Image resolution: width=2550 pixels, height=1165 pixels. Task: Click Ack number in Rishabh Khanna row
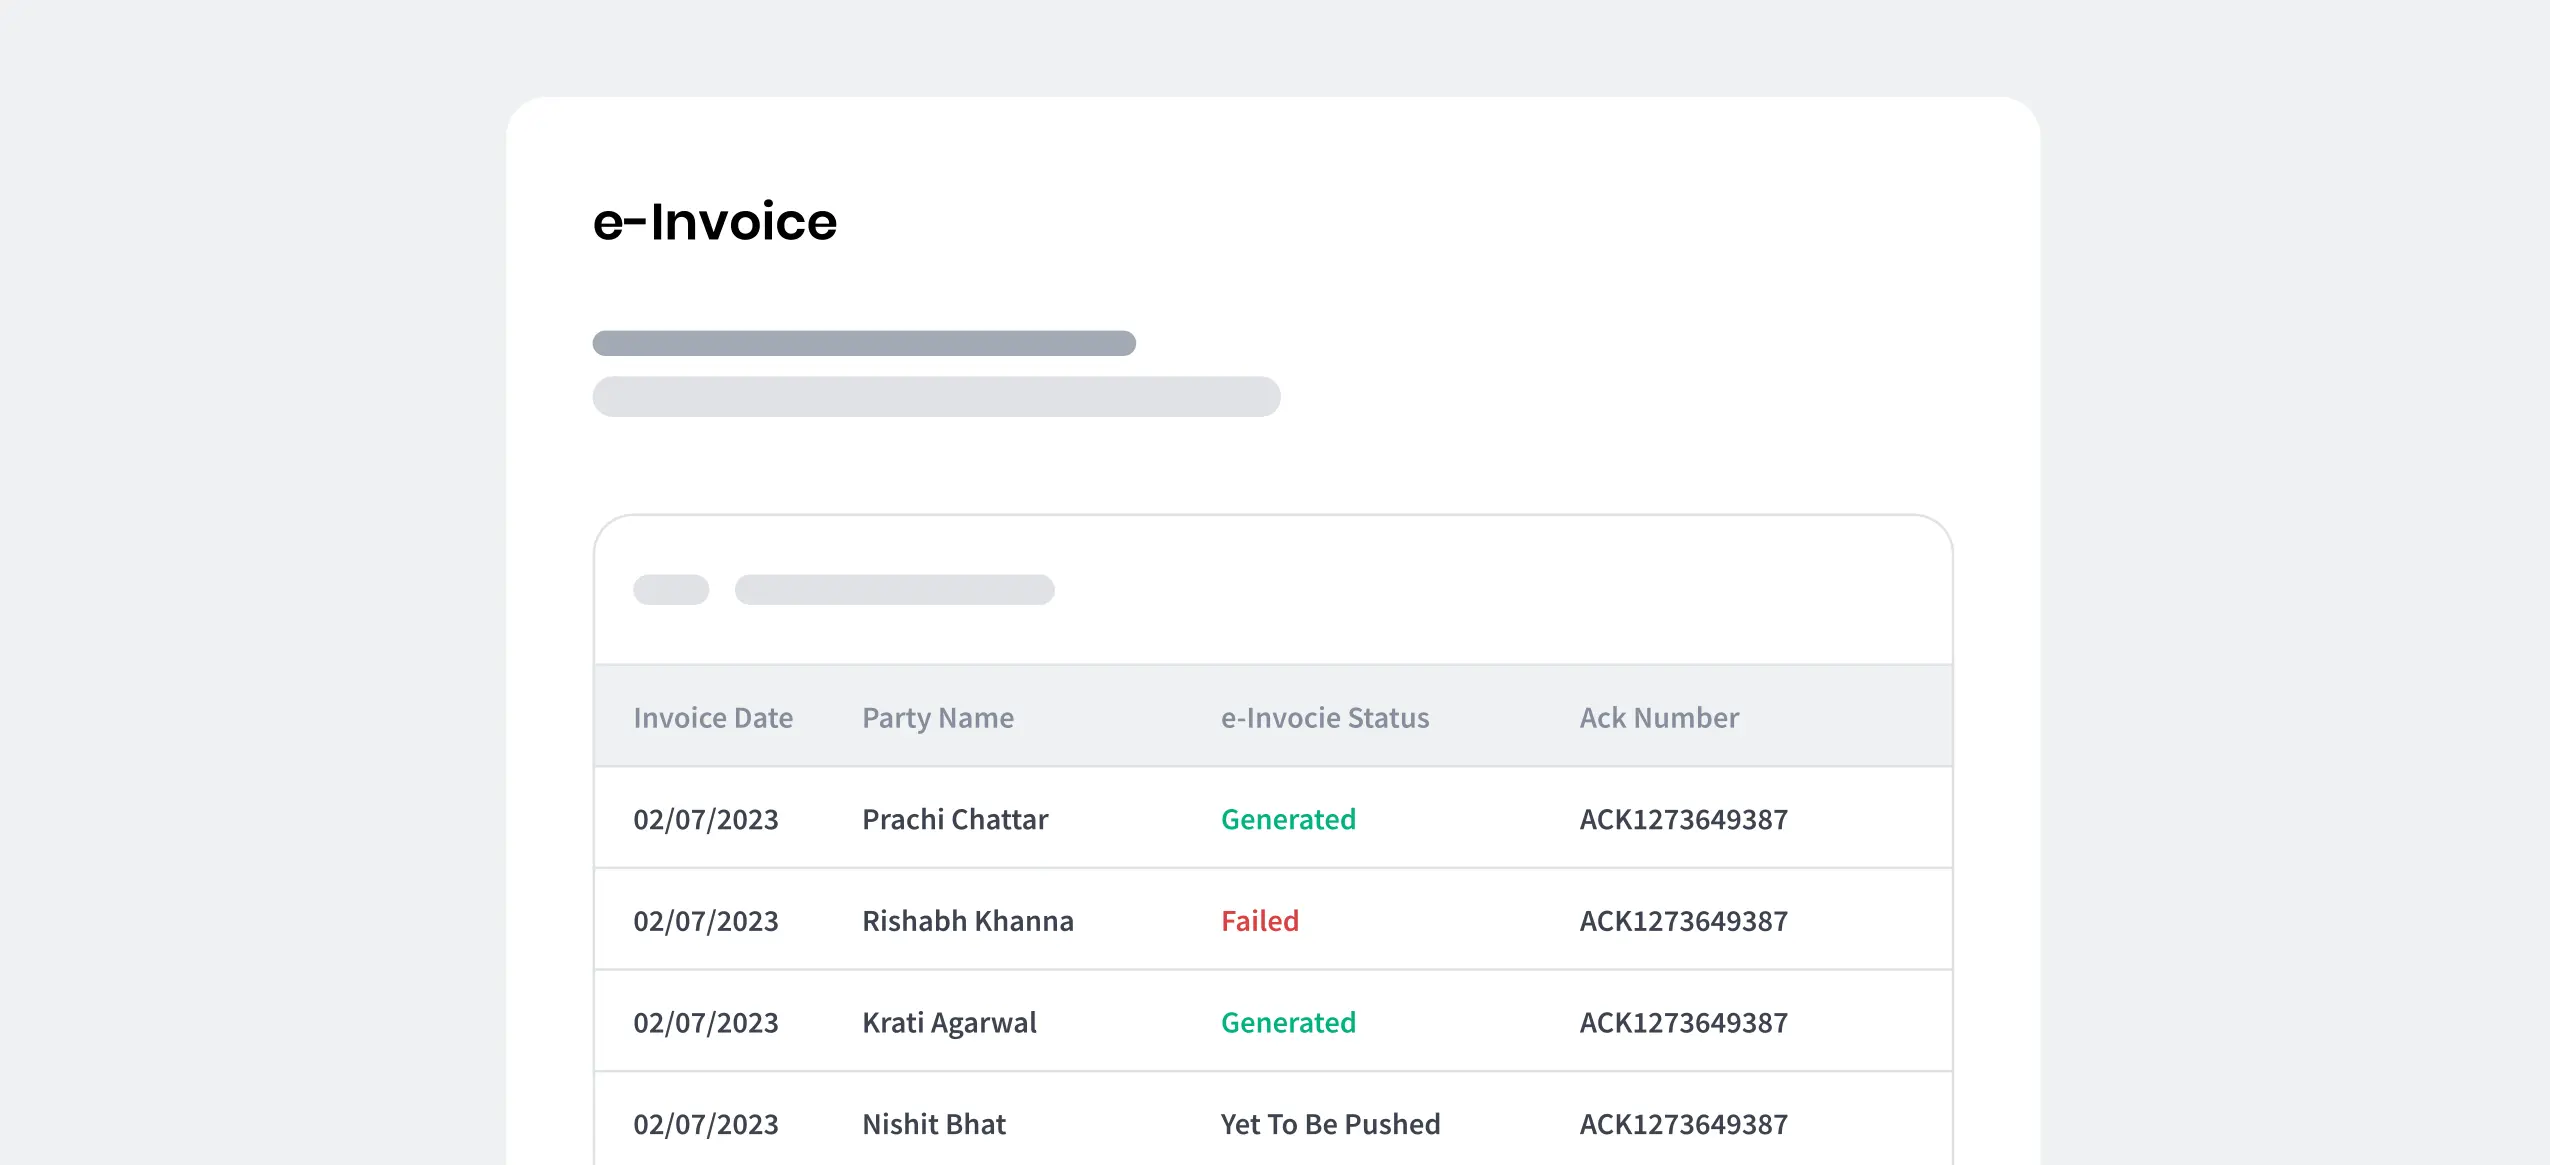click(1682, 921)
